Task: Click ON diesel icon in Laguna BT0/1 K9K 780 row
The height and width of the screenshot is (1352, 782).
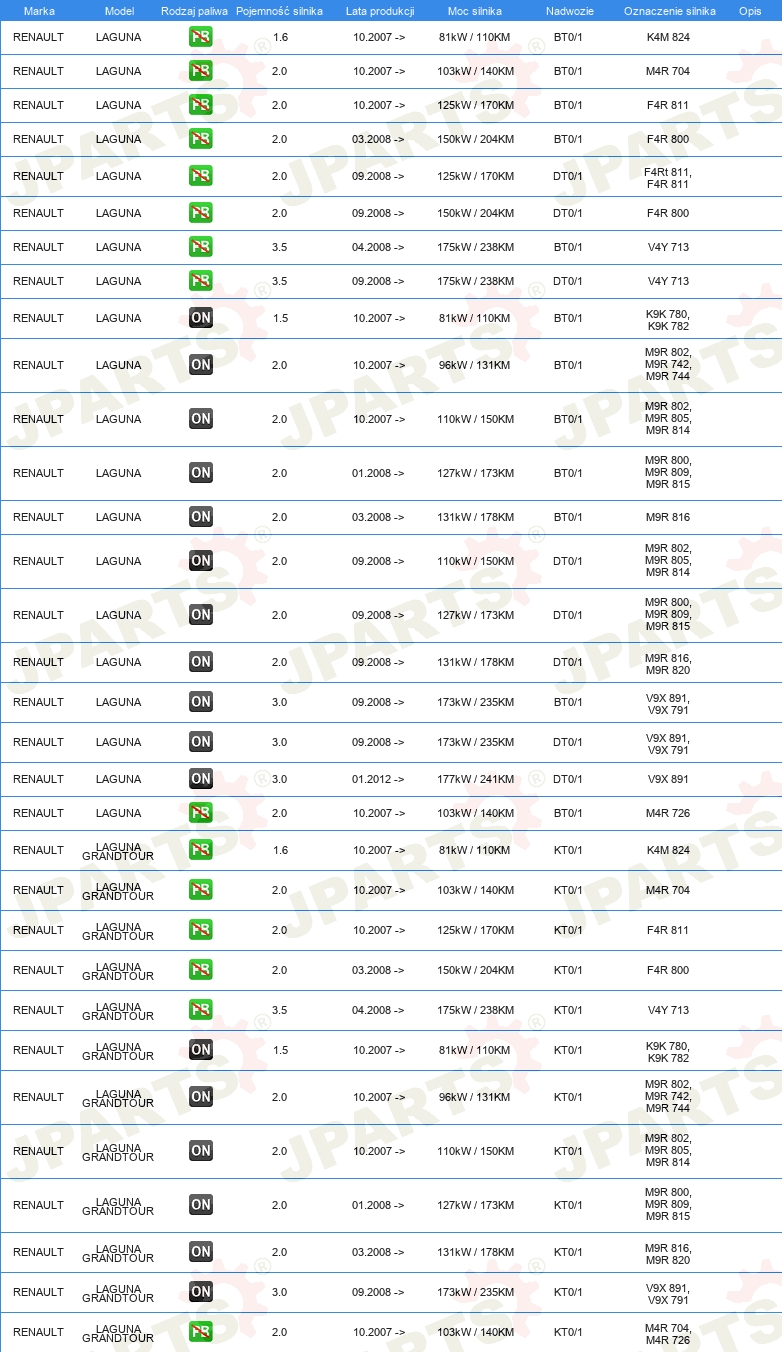Action: click(x=201, y=318)
